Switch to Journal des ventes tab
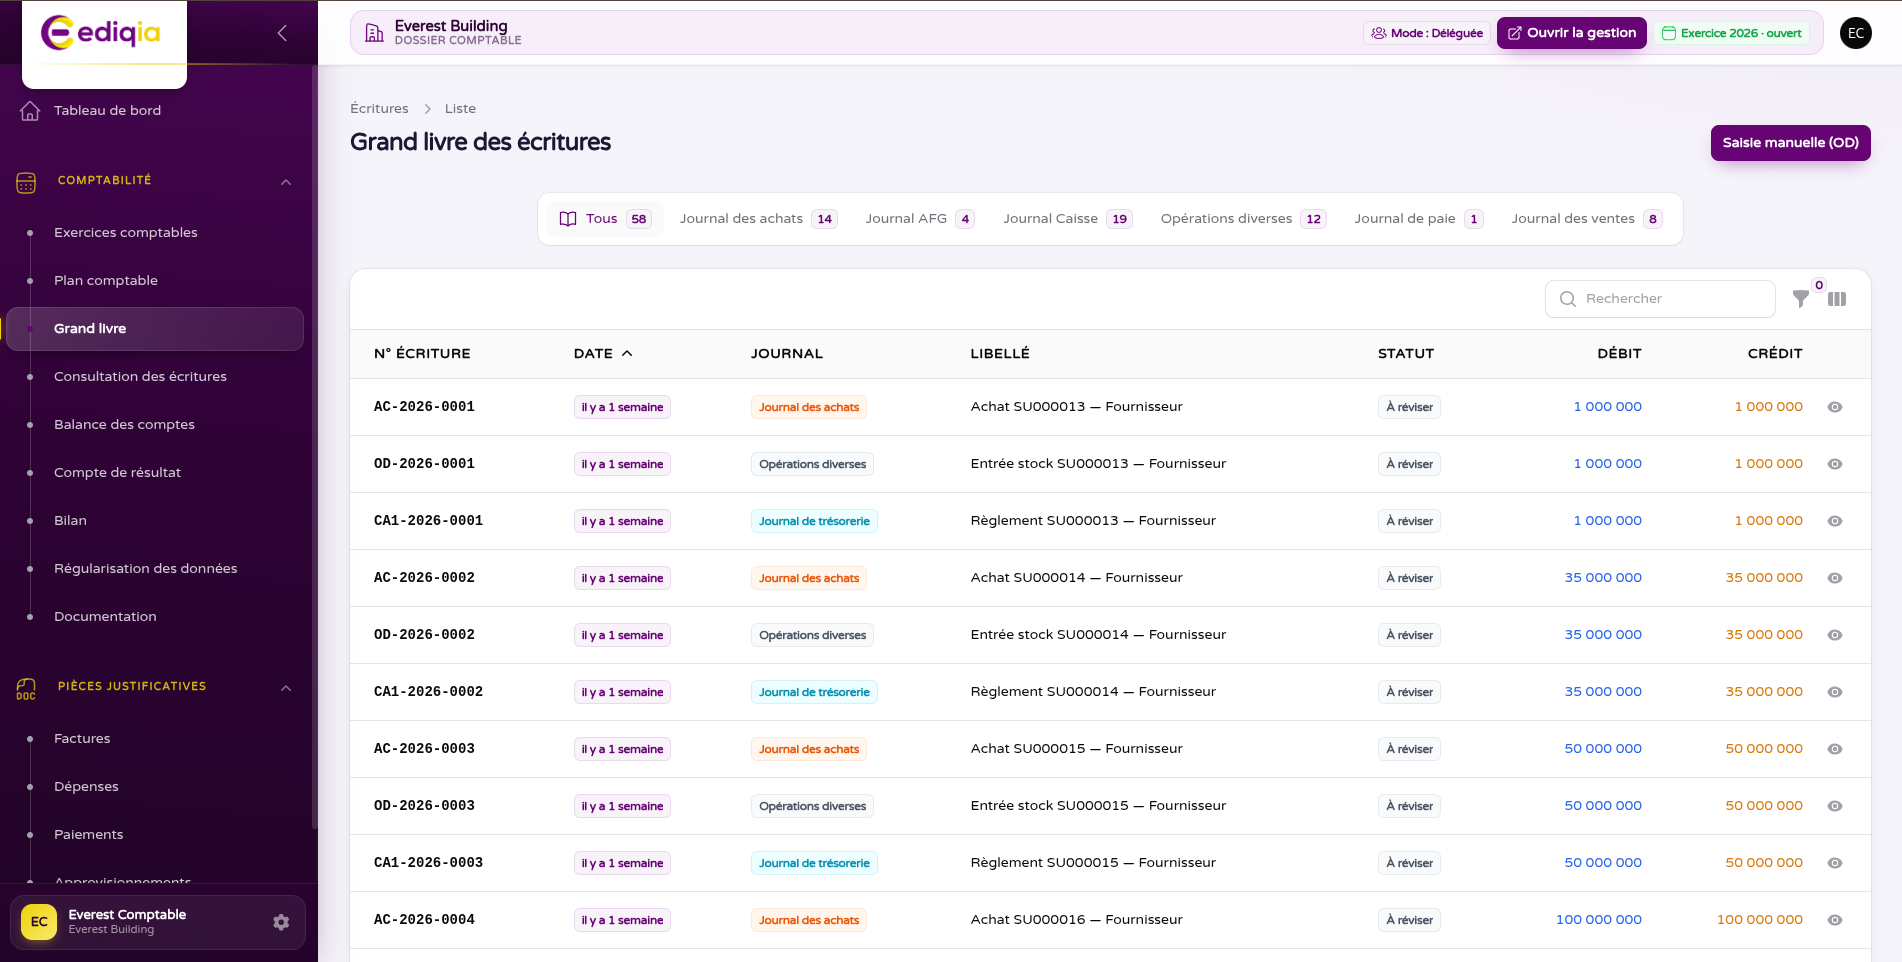The height and width of the screenshot is (962, 1902). [1586, 219]
